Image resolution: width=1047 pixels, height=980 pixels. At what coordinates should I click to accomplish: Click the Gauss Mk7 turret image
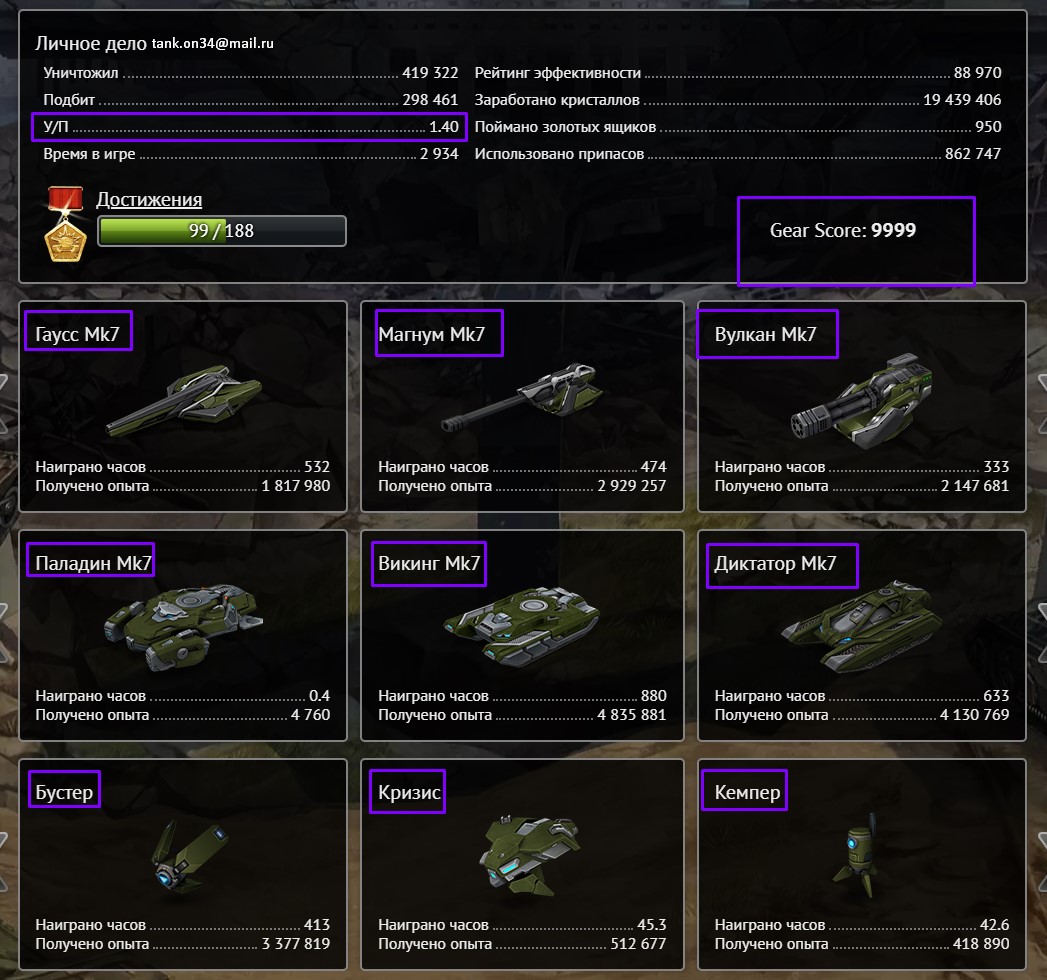184,400
